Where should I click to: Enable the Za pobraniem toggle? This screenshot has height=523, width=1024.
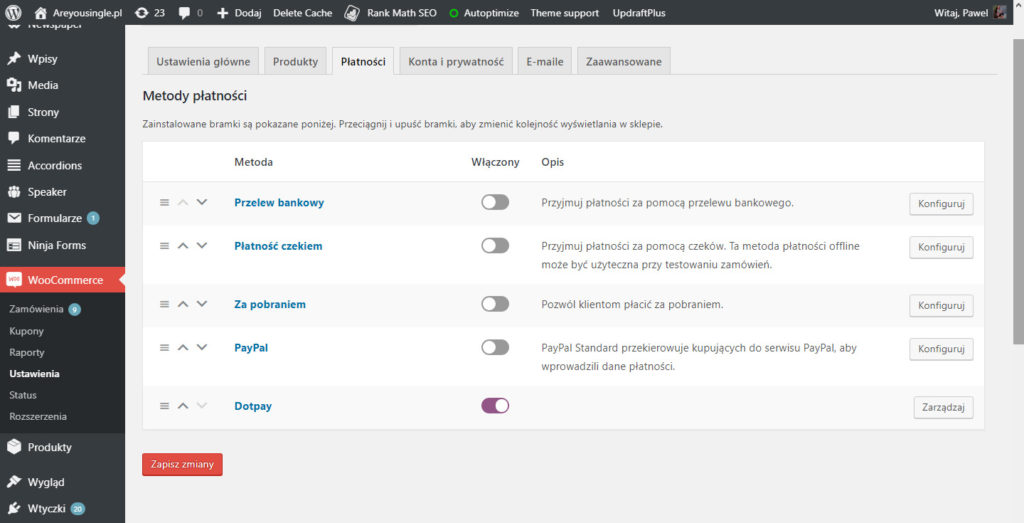pyautogui.click(x=495, y=304)
